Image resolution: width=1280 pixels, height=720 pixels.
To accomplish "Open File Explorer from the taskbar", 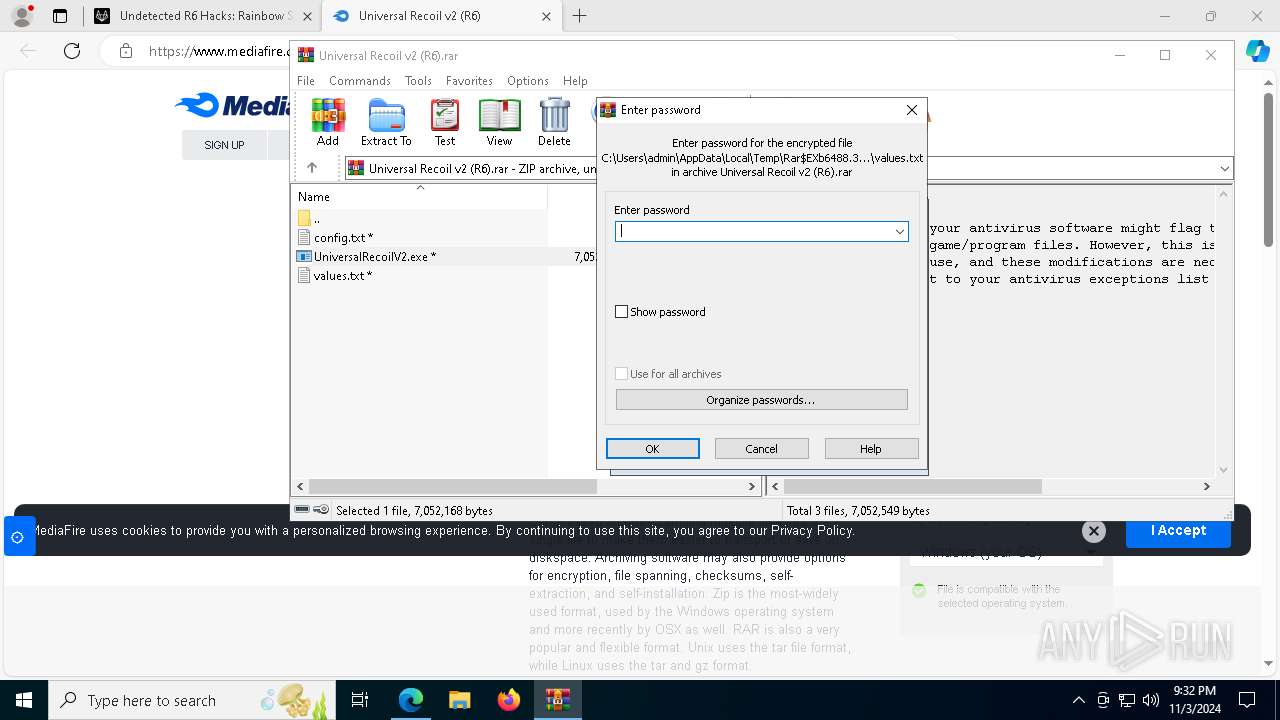I will [x=460, y=700].
